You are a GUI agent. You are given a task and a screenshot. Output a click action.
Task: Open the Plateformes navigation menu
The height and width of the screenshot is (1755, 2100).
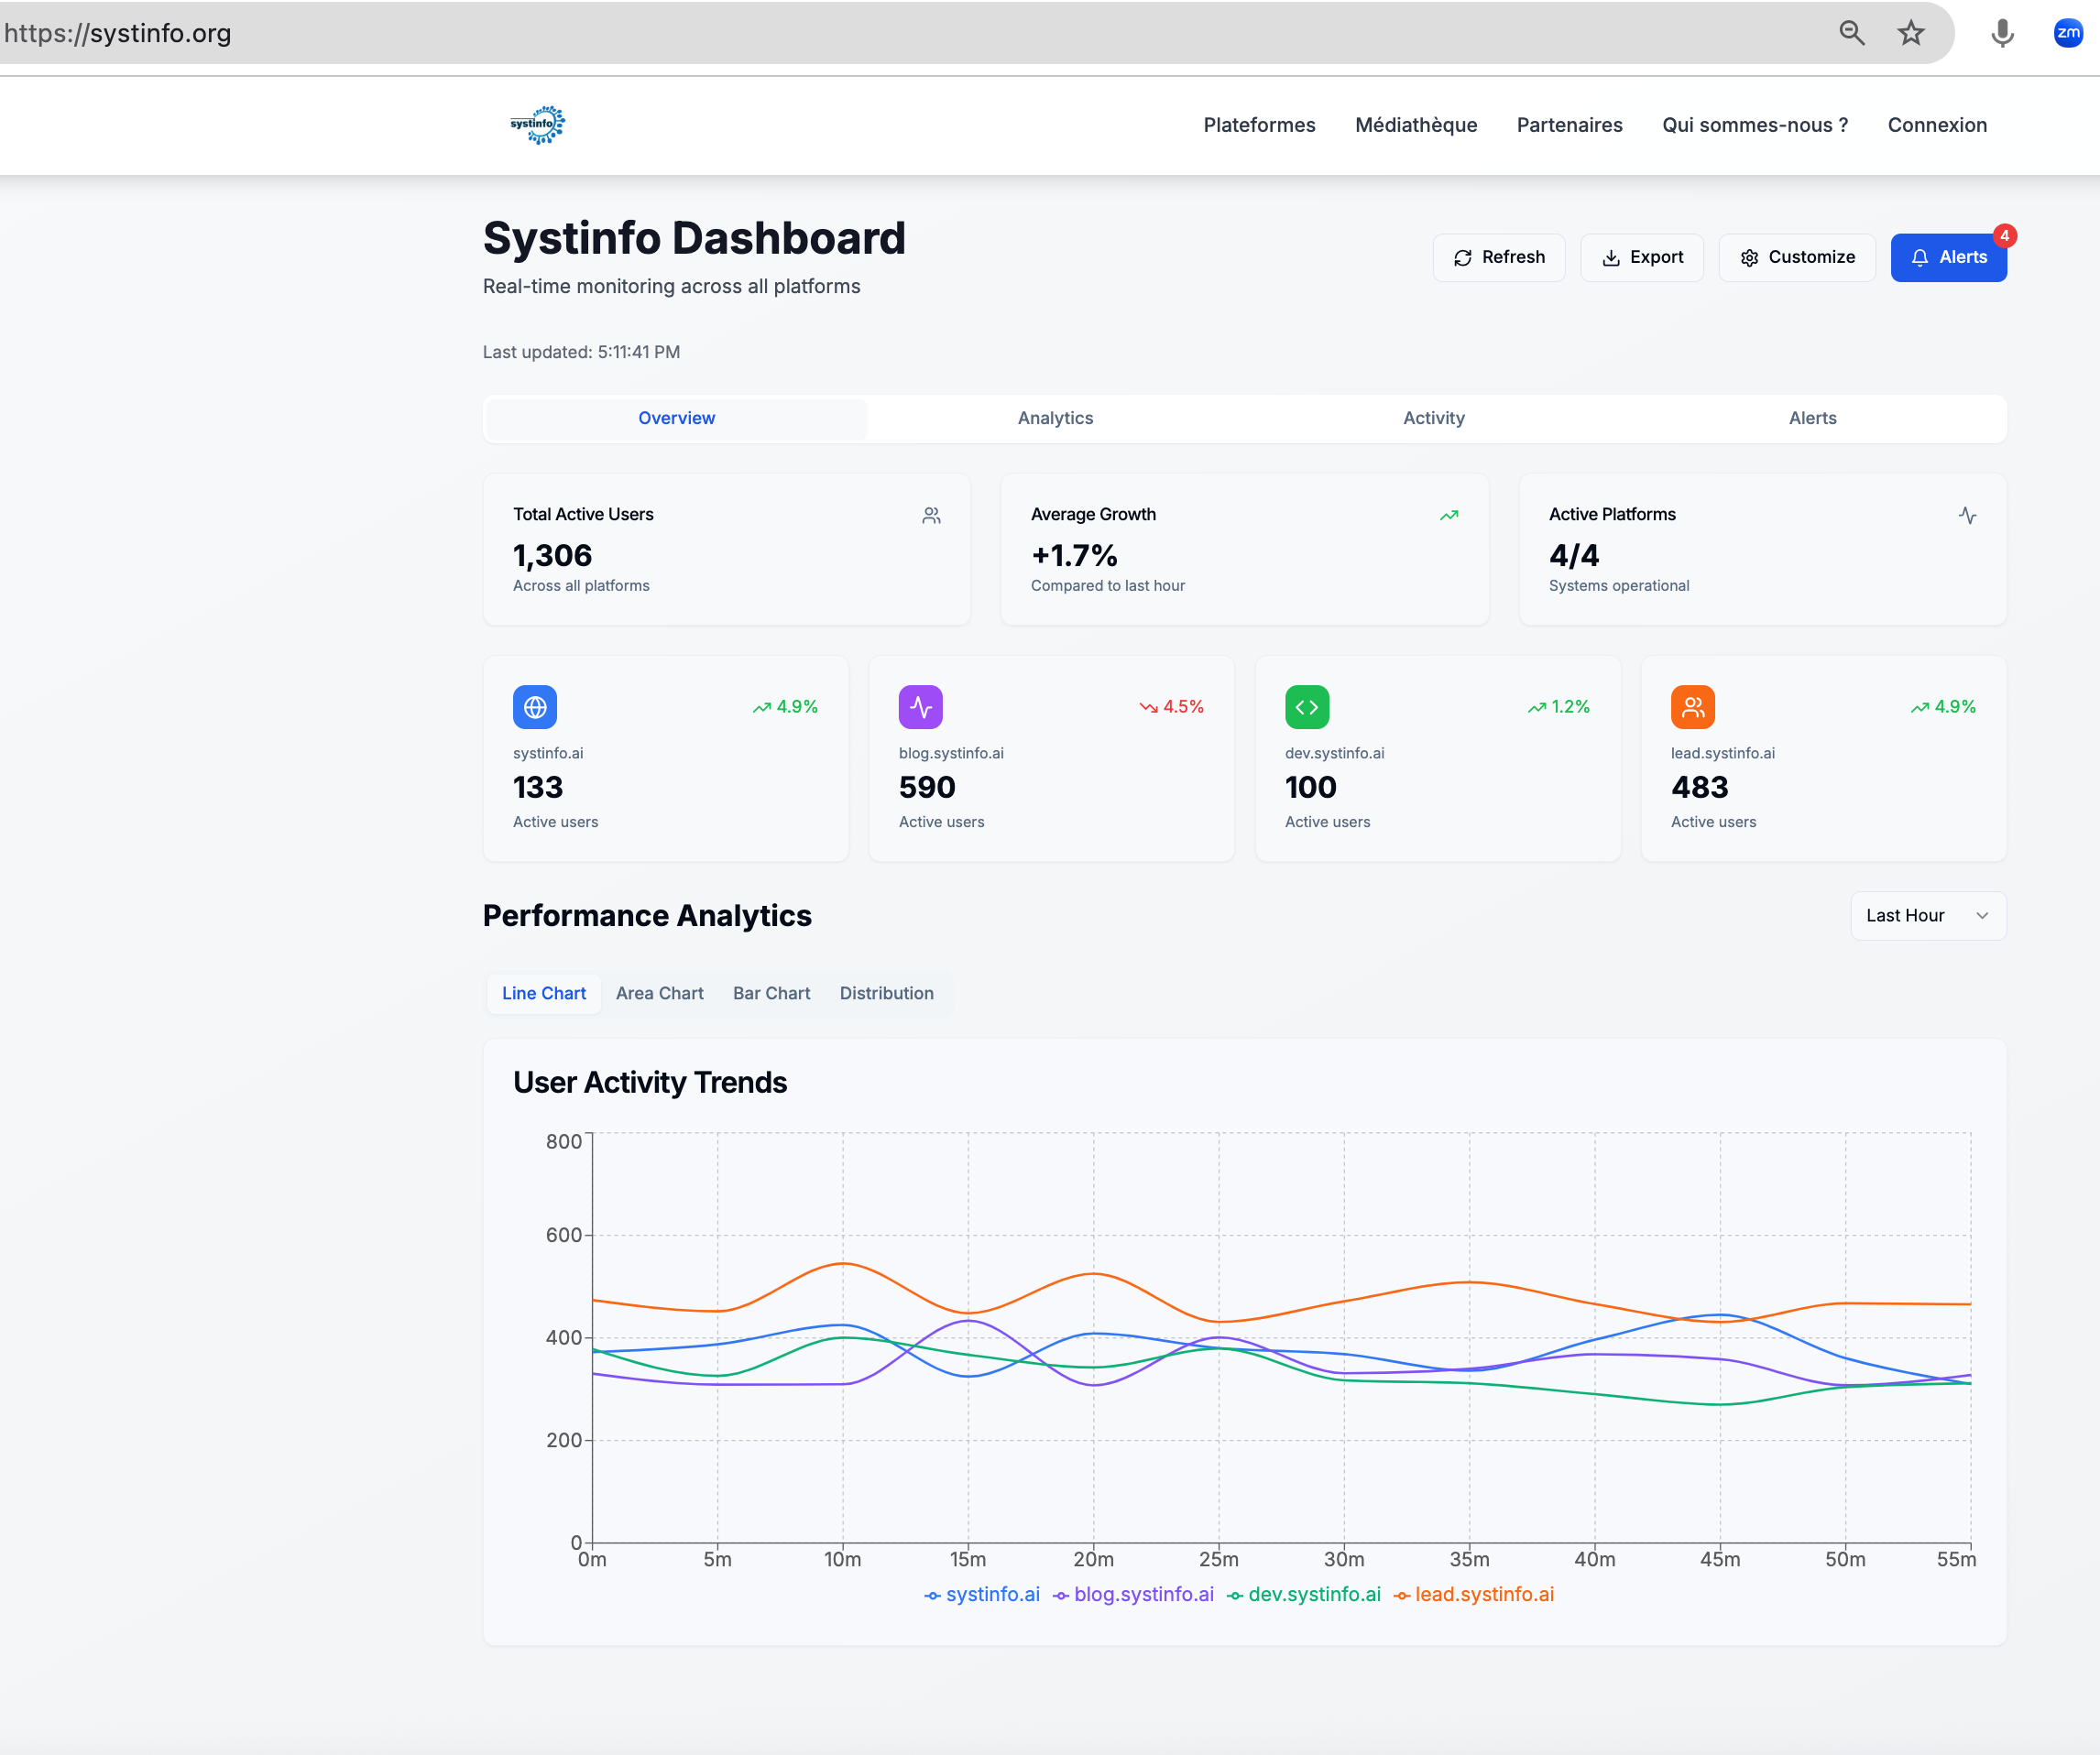point(1259,125)
